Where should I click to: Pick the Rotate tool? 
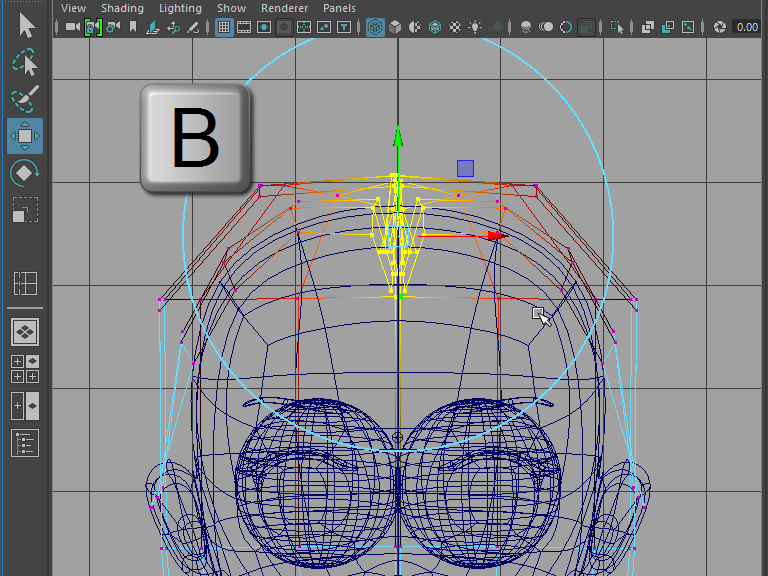coord(25,172)
